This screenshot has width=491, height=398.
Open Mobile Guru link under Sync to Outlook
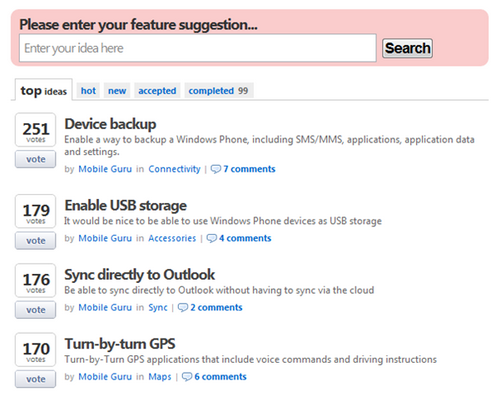tap(105, 308)
